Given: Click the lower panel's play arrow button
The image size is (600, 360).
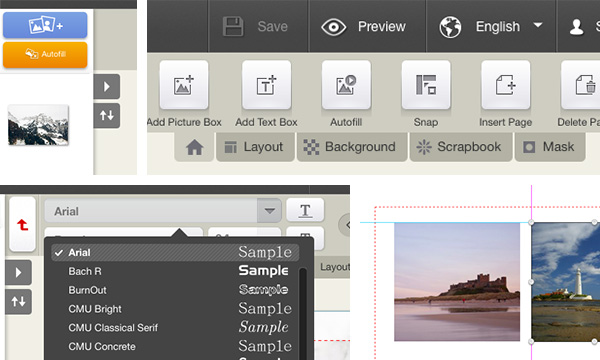Looking at the screenshot, I should click(18, 272).
